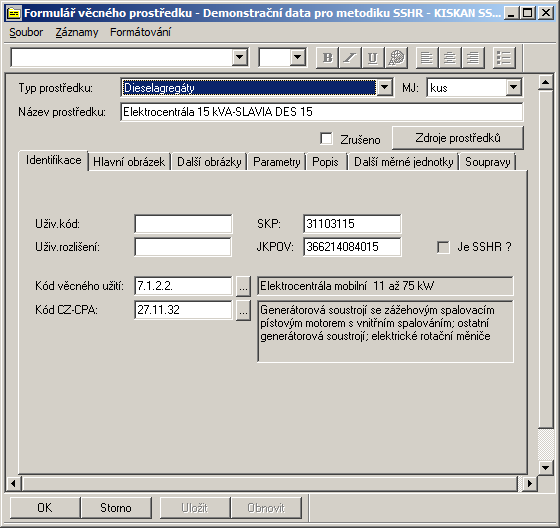Switch to Parametry tab

pos(277,162)
